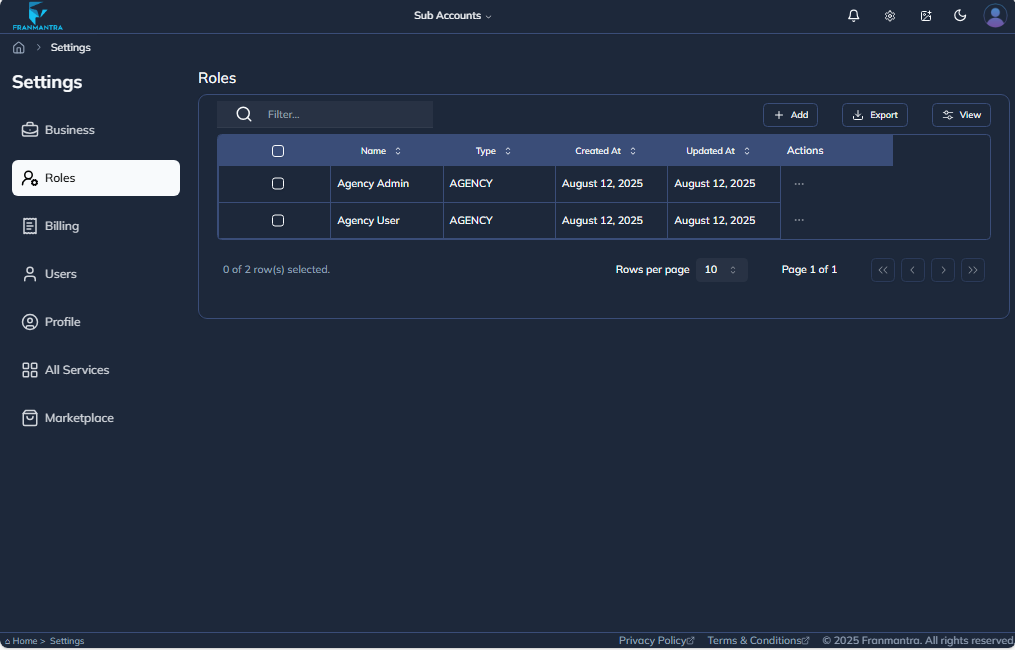
Task: Open the Profile section icon
Action: [x=28, y=321]
